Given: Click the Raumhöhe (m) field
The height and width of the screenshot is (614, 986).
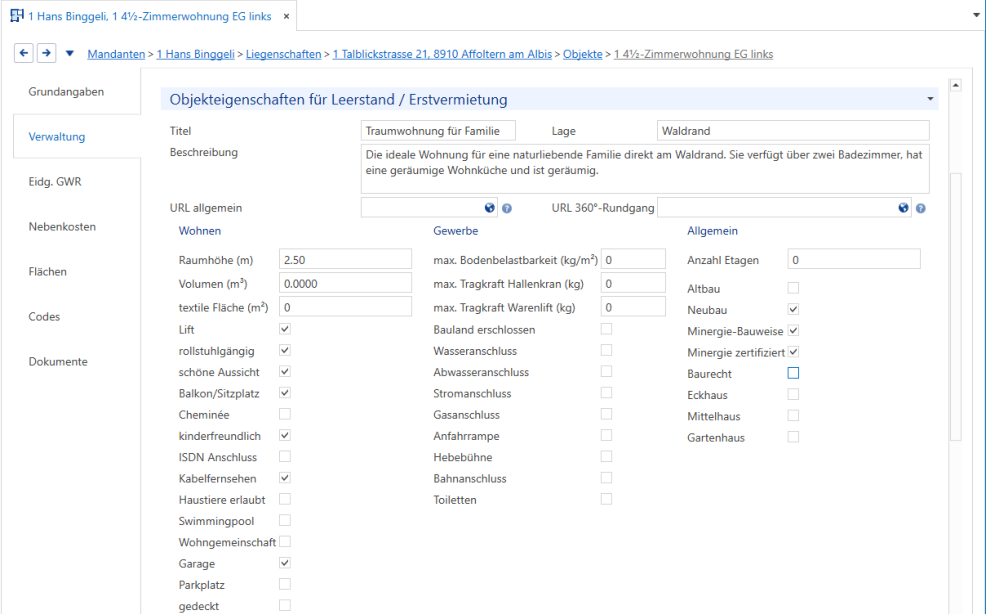Looking at the screenshot, I should 345,260.
